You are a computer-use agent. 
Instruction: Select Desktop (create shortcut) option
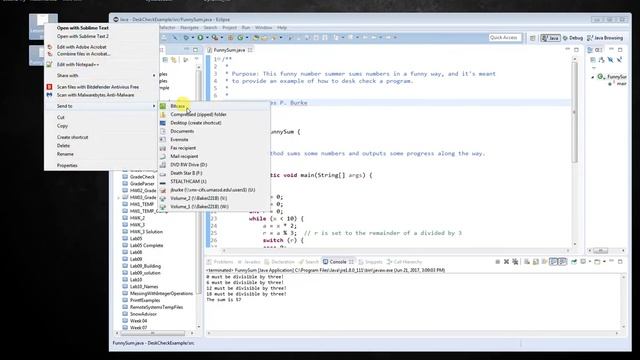(196, 123)
